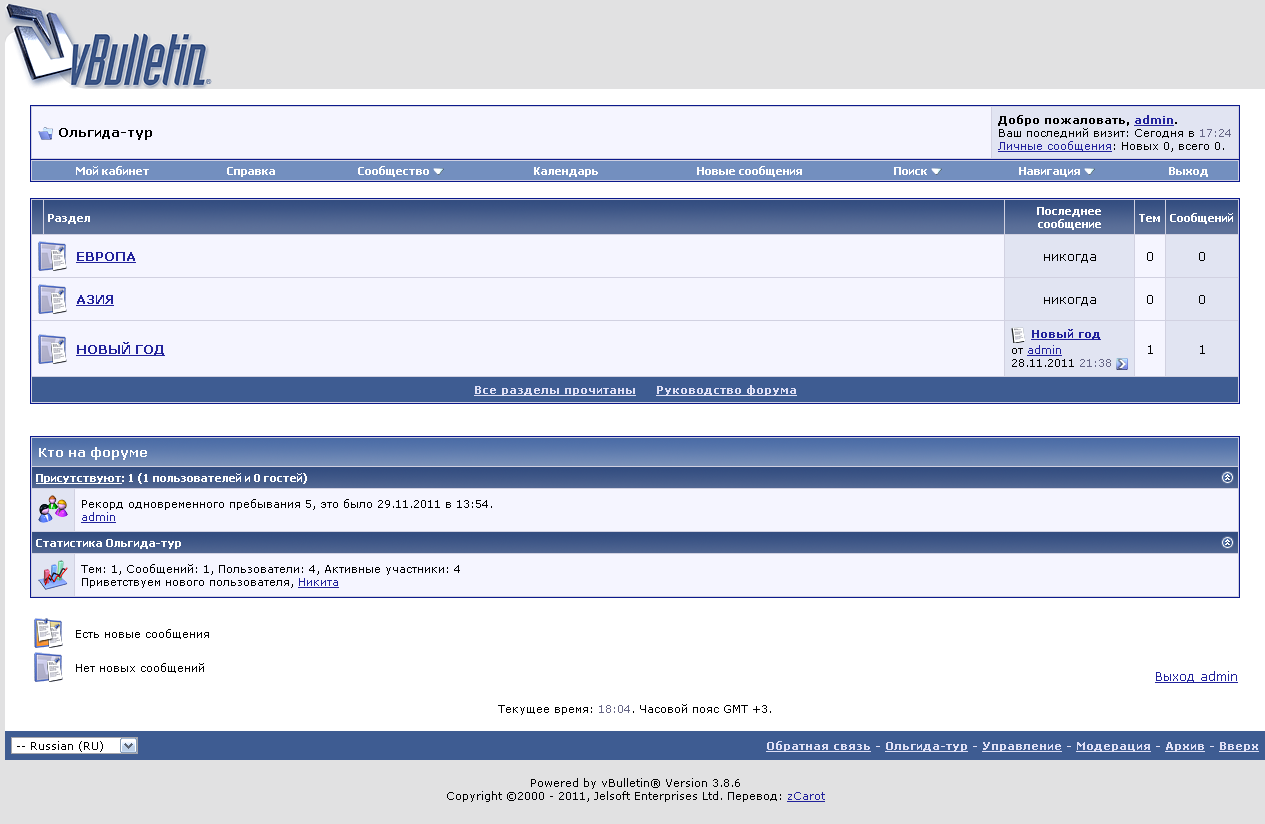Click Выход in navbar
This screenshot has height=824, width=1265.
tap(1188, 171)
